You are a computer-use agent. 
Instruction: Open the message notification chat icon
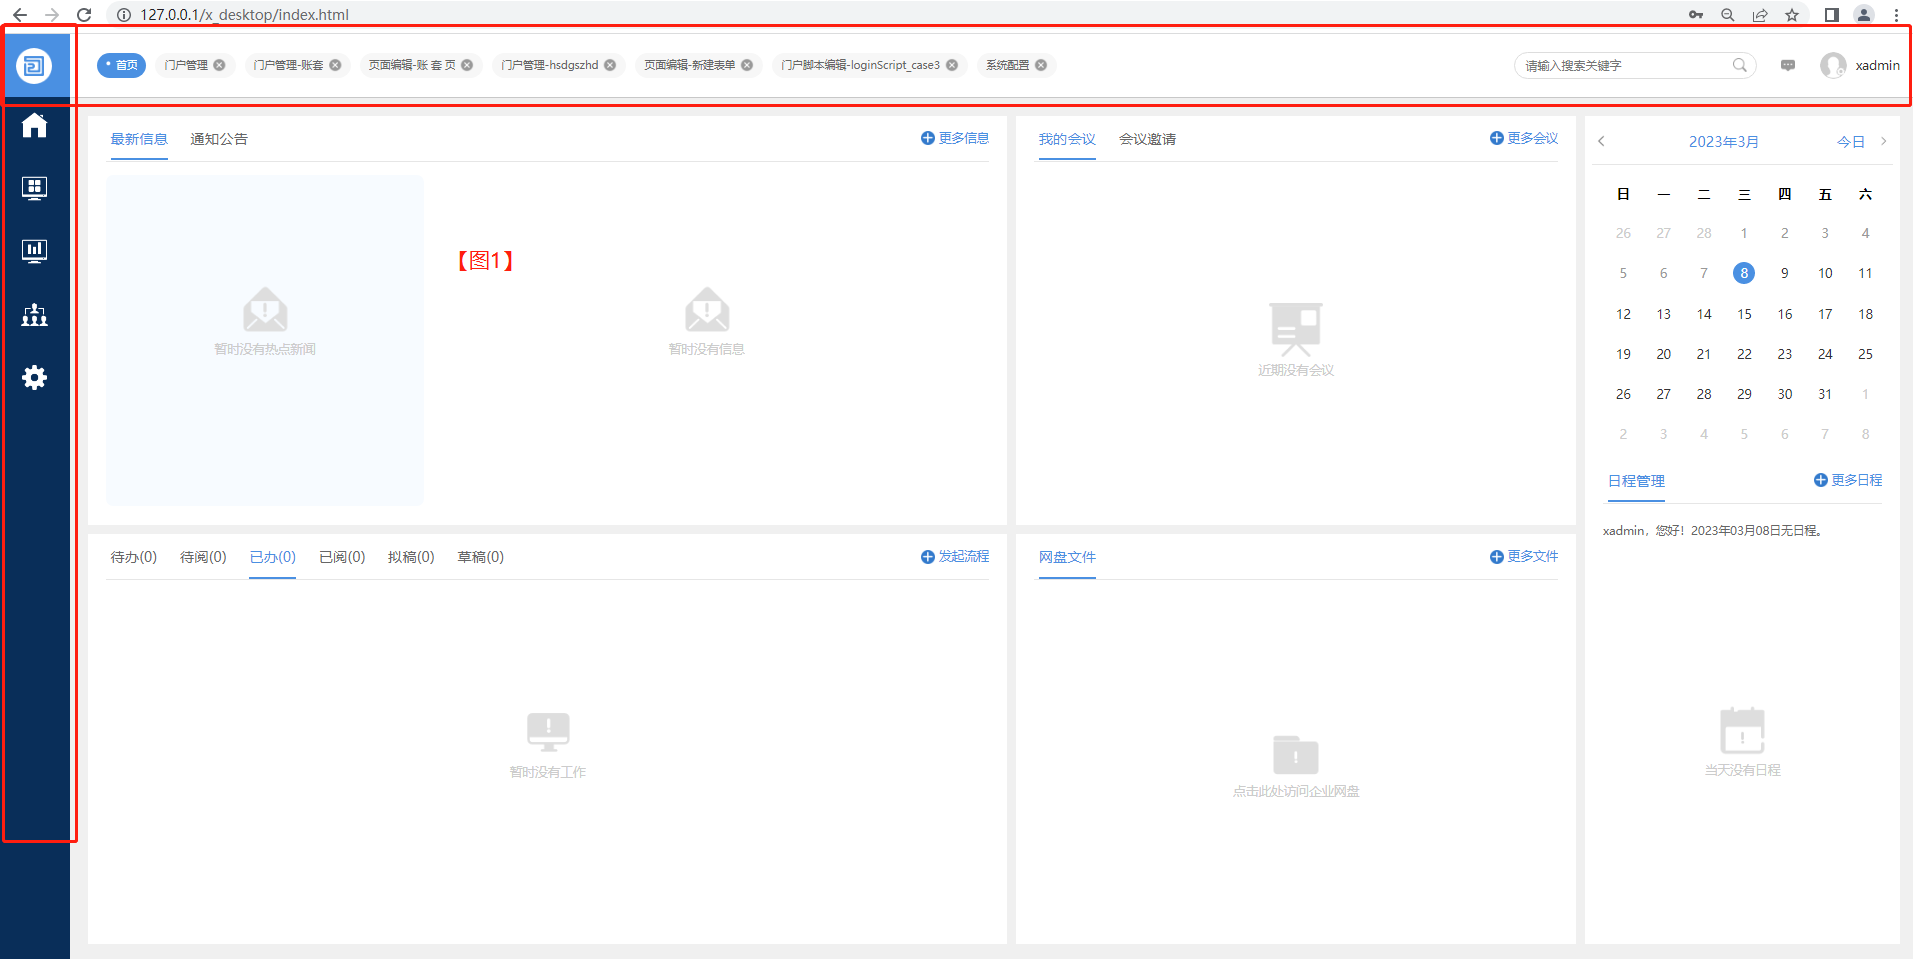point(1788,65)
